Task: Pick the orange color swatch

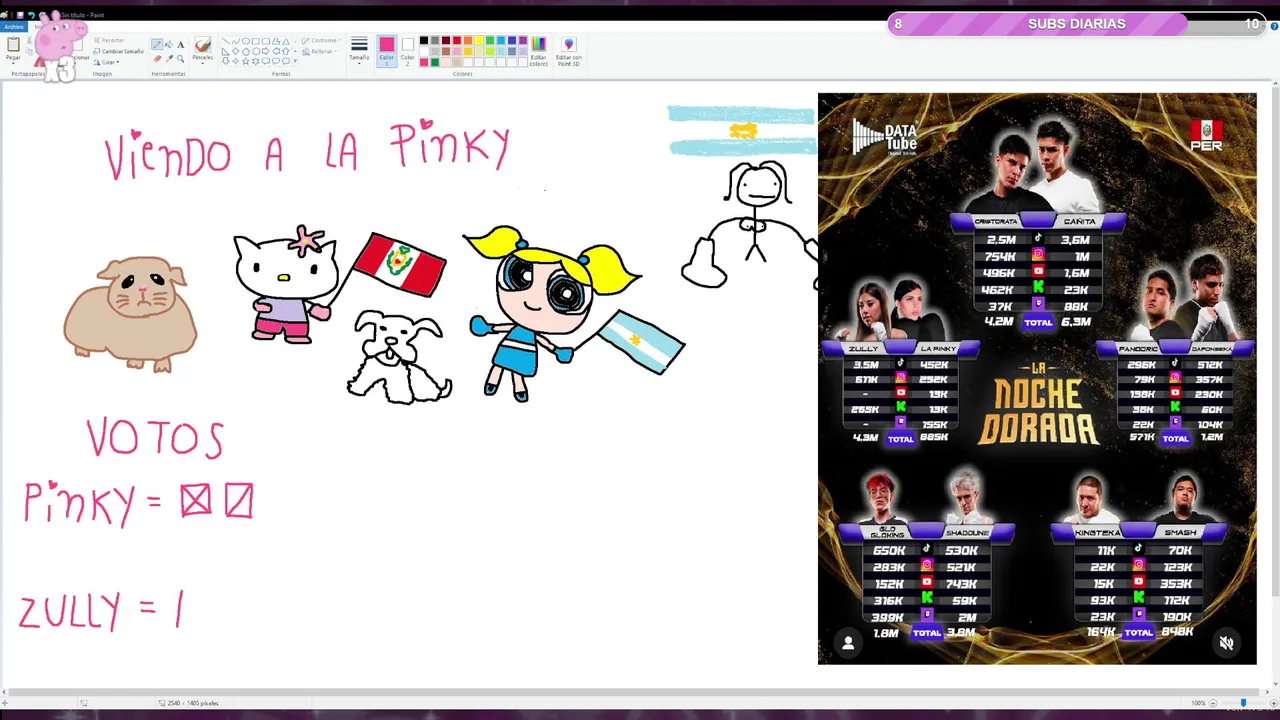Action: (468, 40)
